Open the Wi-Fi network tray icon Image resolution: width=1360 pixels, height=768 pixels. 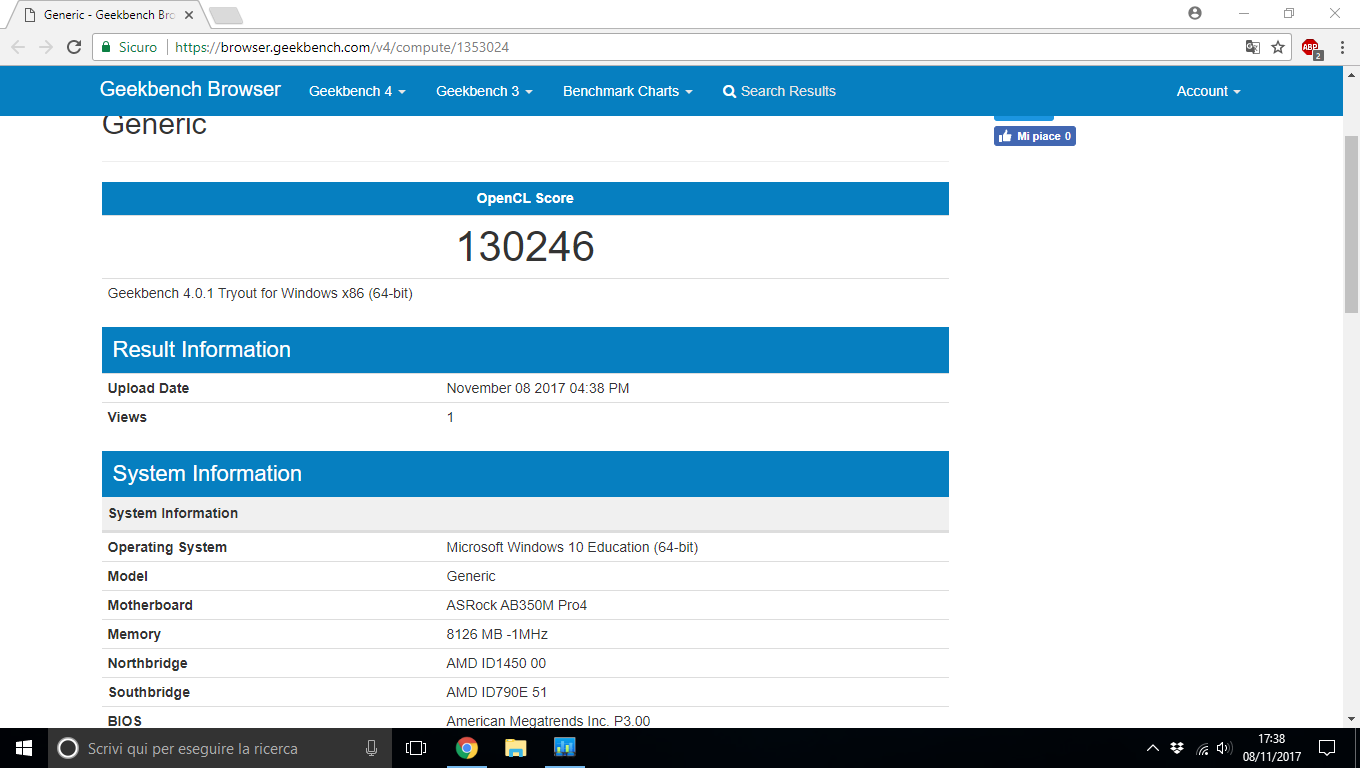tap(1202, 748)
